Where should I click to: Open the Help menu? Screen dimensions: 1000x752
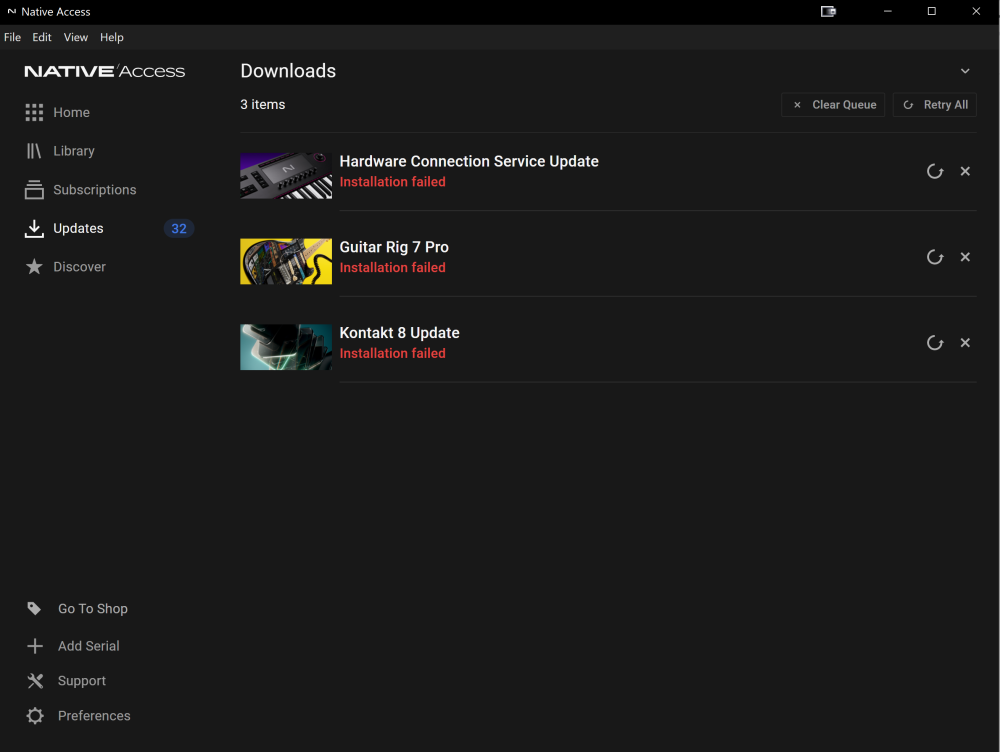(112, 37)
